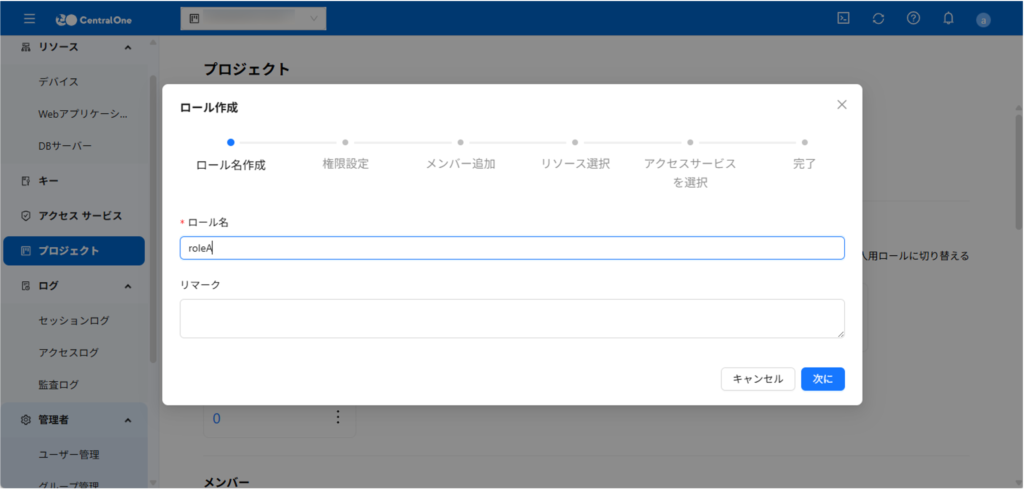
Task: Open the hamburger menu icon
Action: (29, 18)
